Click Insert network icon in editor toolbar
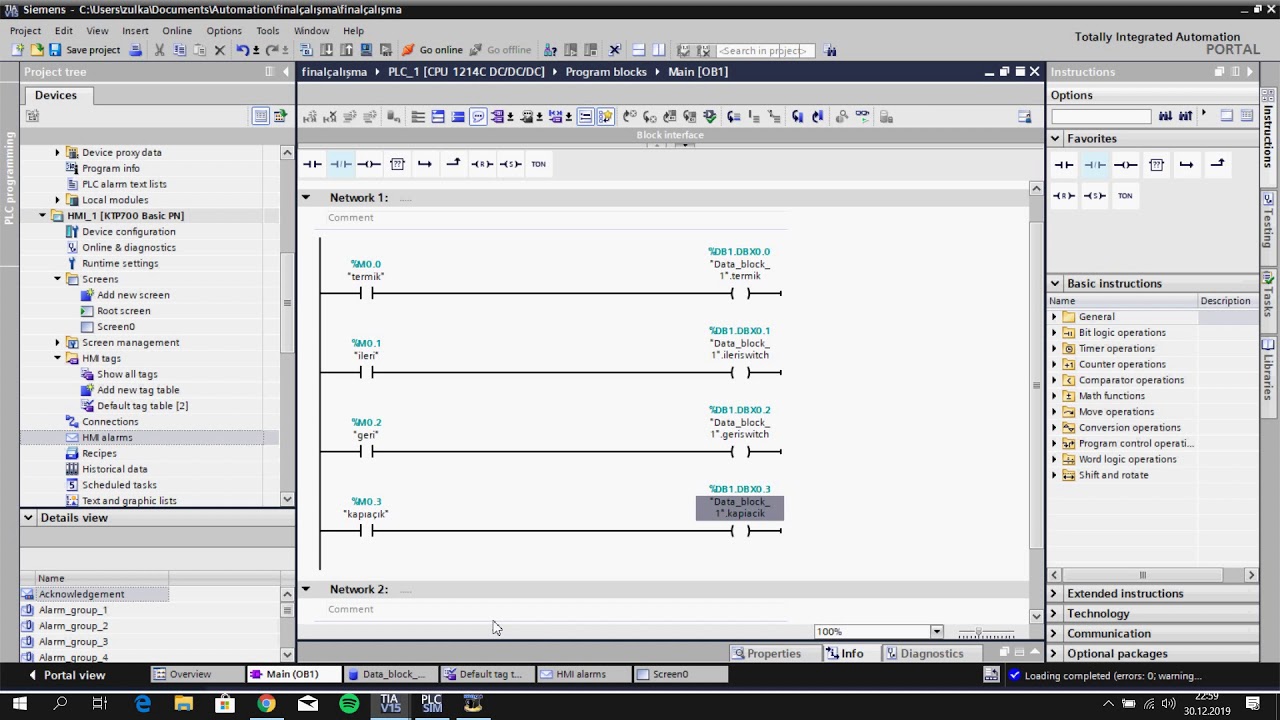This screenshot has height=720, width=1280. tap(310, 117)
